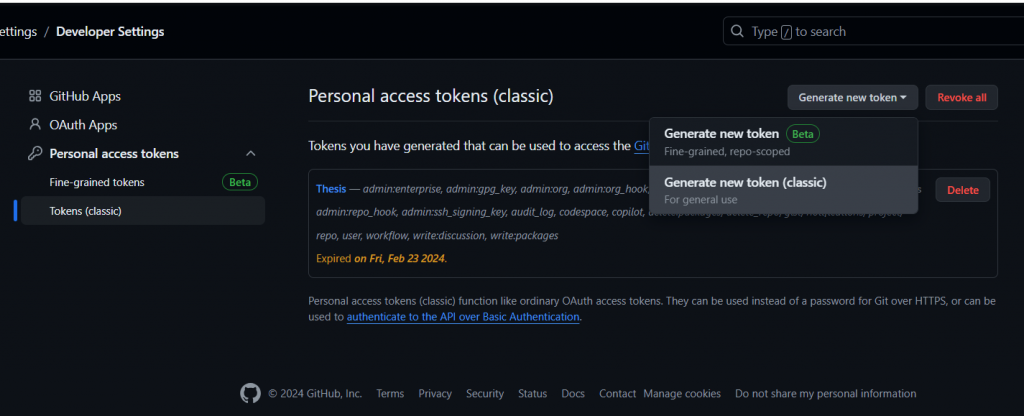Go to Developer Settings breadcrumb
The height and width of the screenshot is (416, 1024).
(110, 32)
